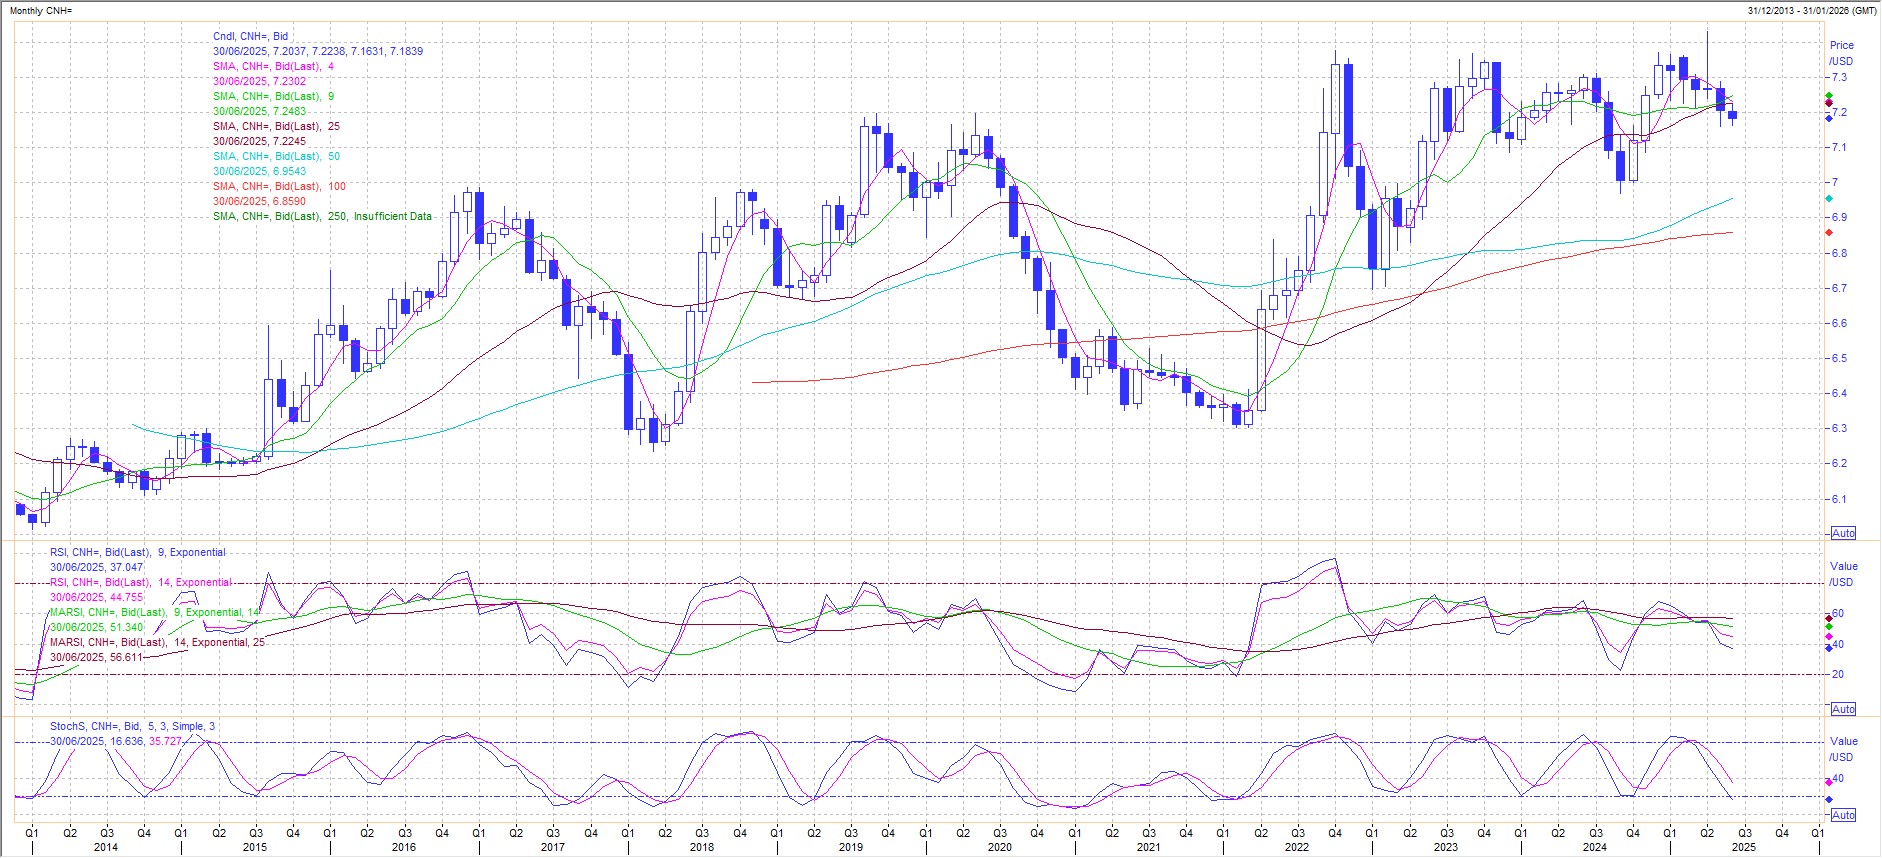Click the date range '31/12/2013 - 31/01/2026 (GMT)'

point(1812,11)
